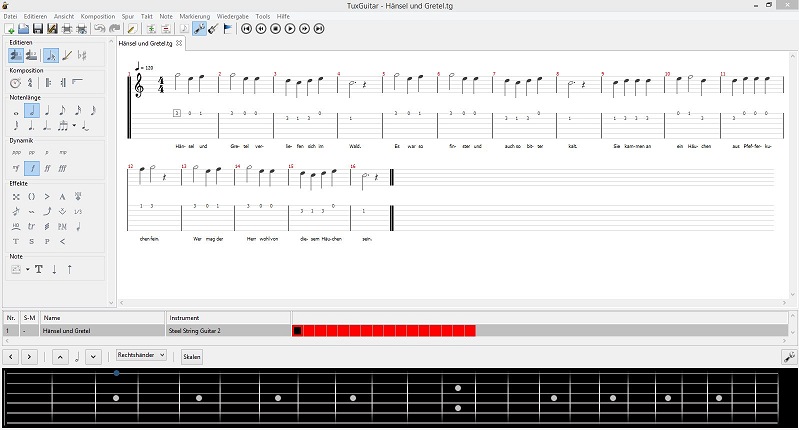Screen dimensions: 799x430
Task: Create a new song with the toolbar icon
Action: [9, 29]
